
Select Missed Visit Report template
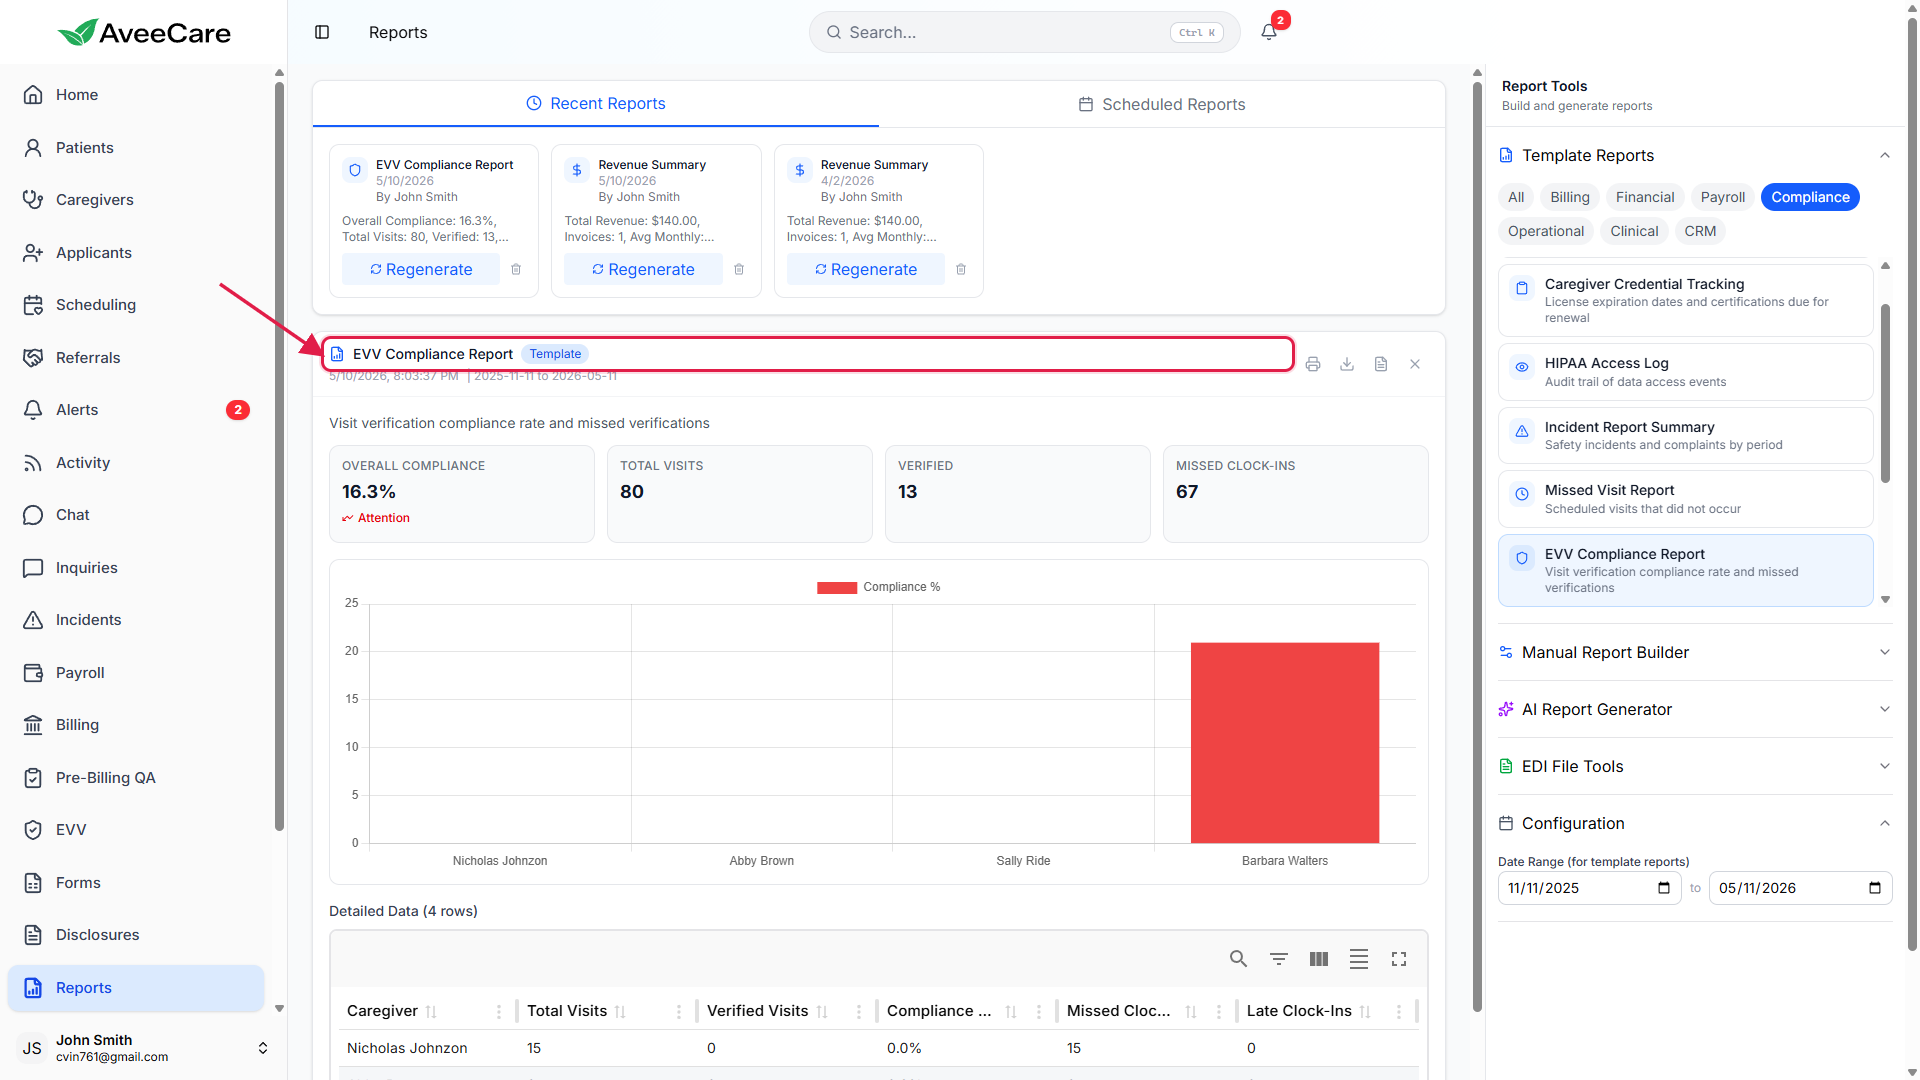(1685, 499)
